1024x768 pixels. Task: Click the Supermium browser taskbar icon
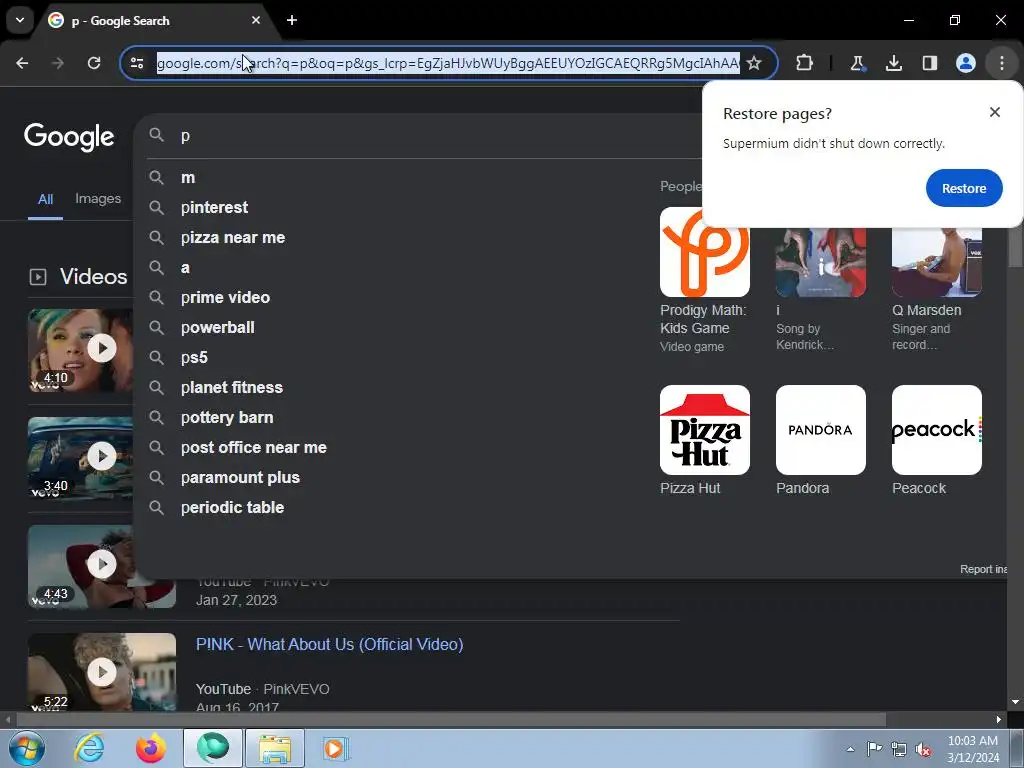pyautogui.click(x=213, y=748)
